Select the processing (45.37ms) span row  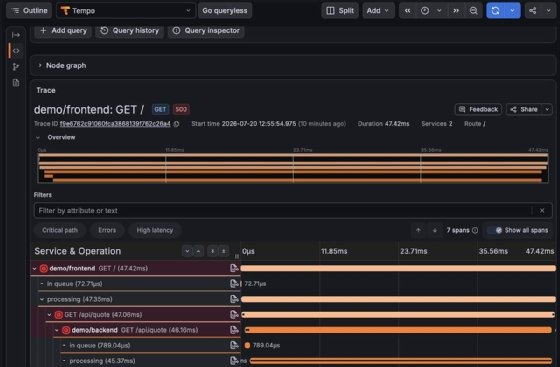click(150, 361)
